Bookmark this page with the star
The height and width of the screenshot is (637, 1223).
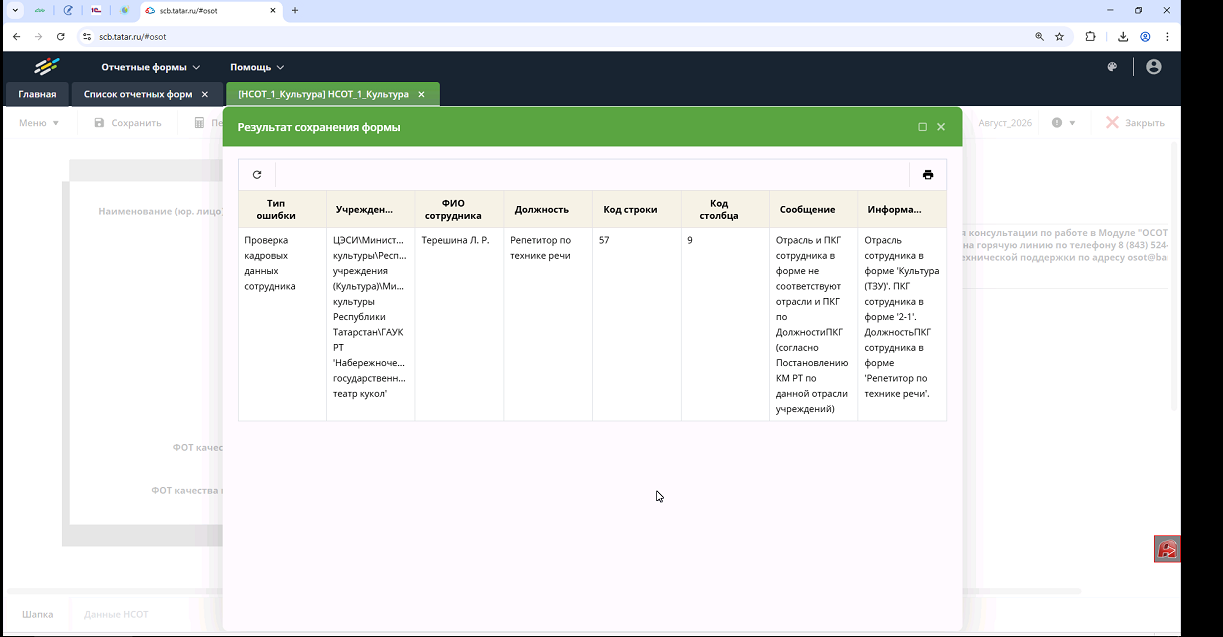point(1059,36)
